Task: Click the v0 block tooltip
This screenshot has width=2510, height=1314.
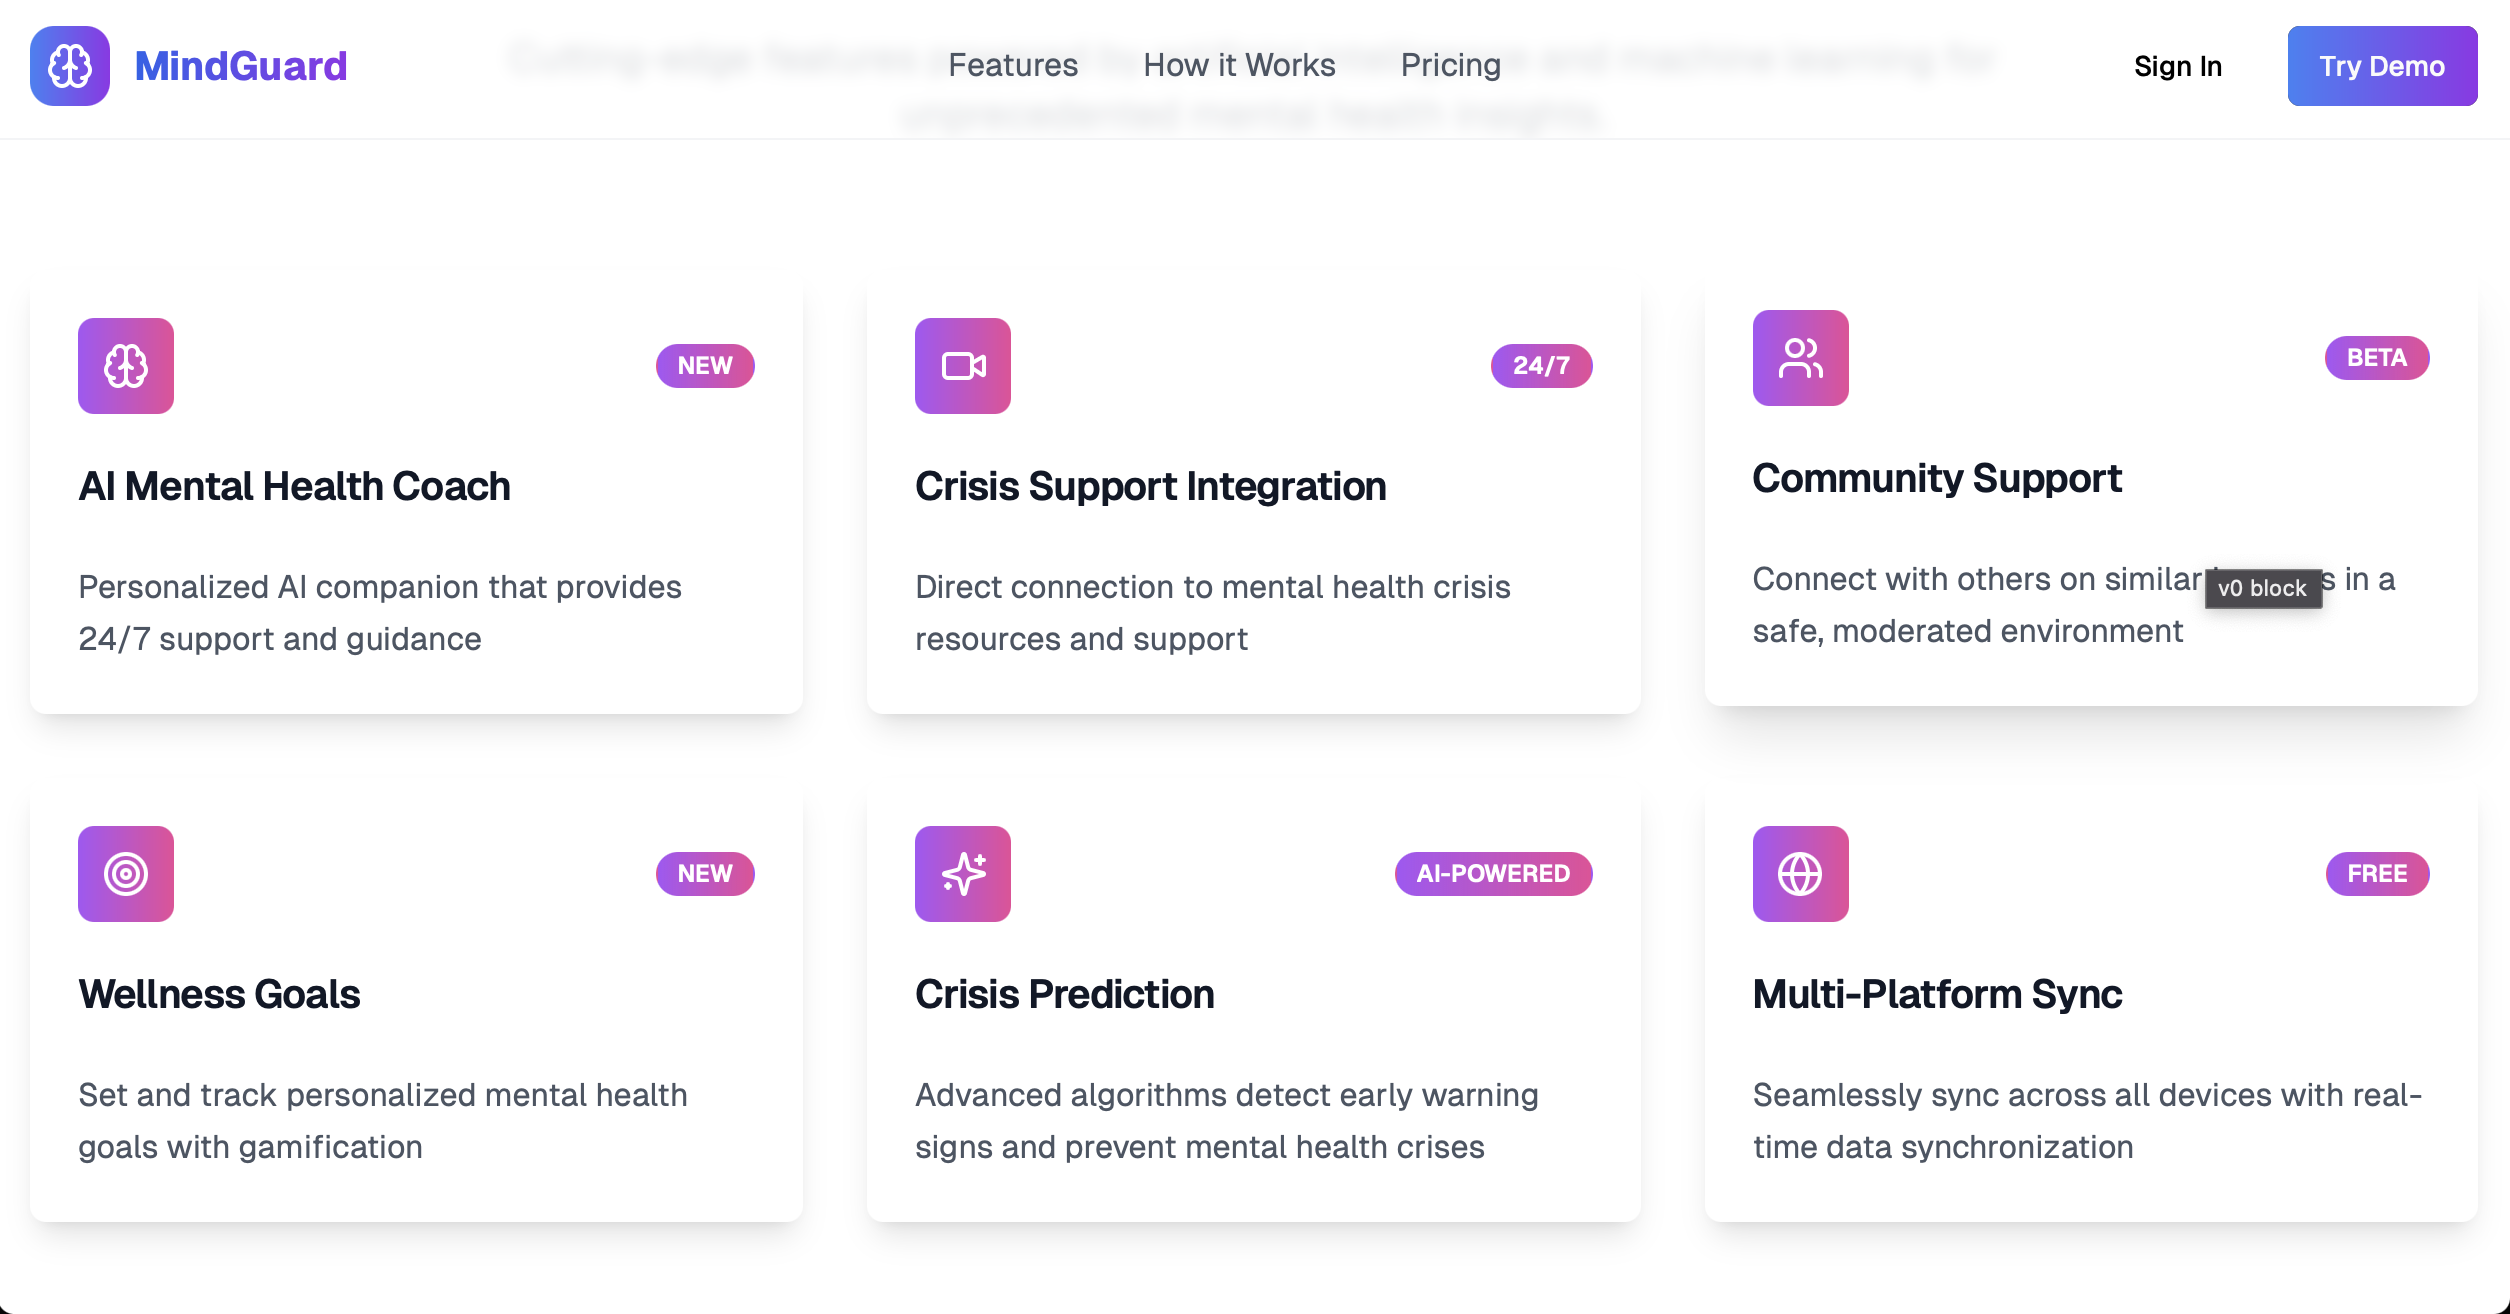Action: tap(2263, 589)
